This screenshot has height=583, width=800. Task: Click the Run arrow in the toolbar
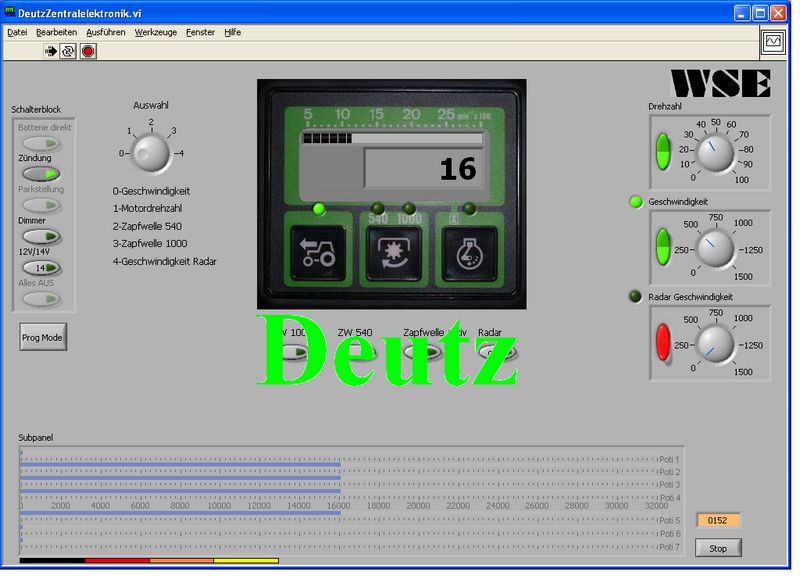tap(51, 51)
